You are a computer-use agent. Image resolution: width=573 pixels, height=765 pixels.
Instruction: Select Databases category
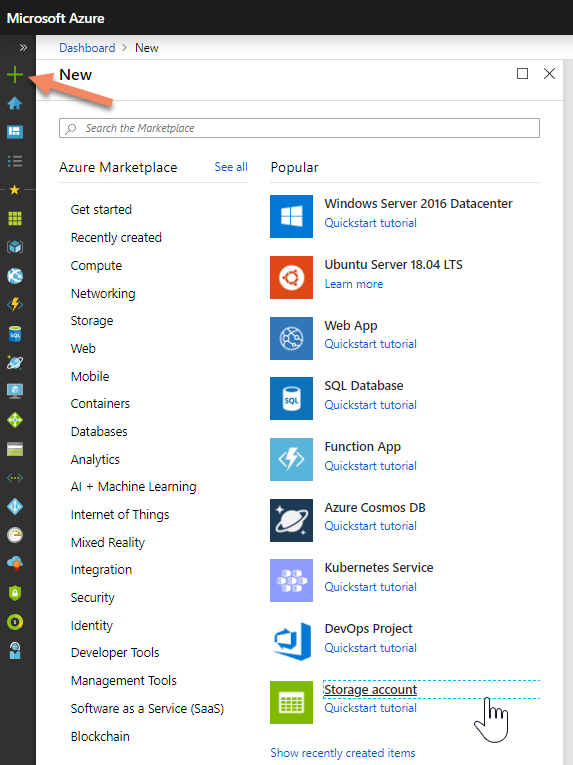(99, 431)
